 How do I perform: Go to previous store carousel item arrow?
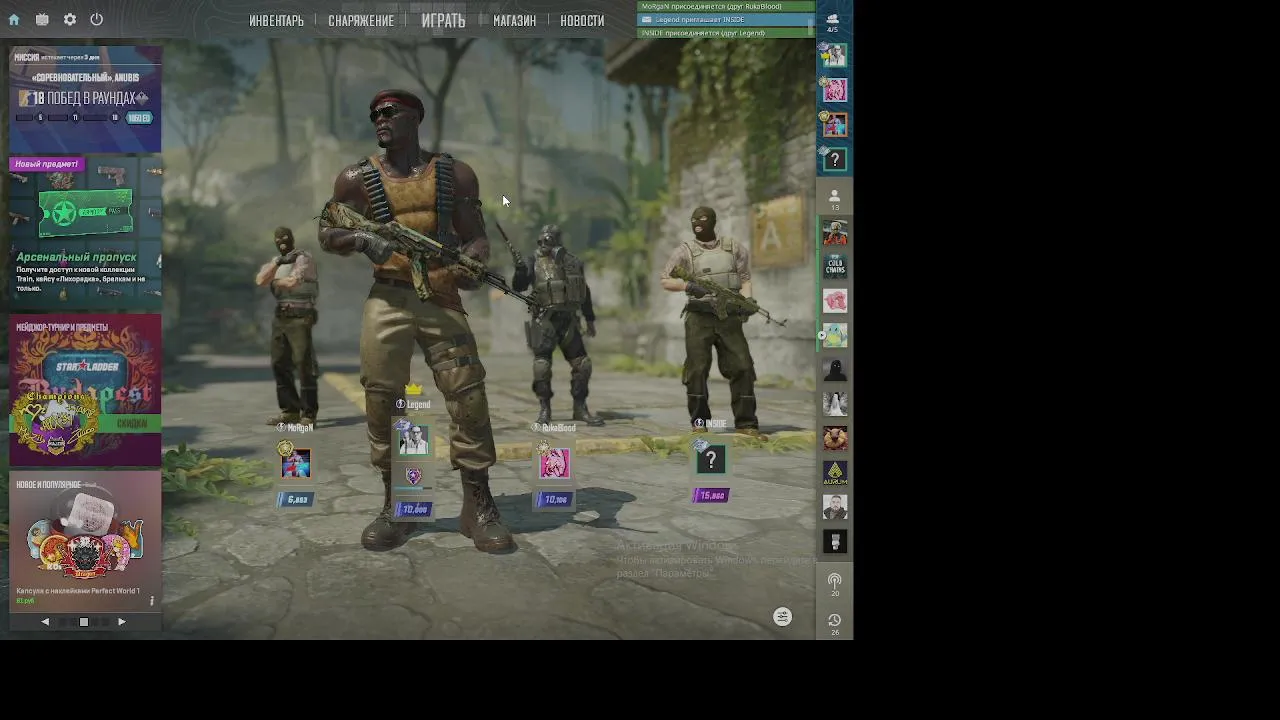click(45, 622)
